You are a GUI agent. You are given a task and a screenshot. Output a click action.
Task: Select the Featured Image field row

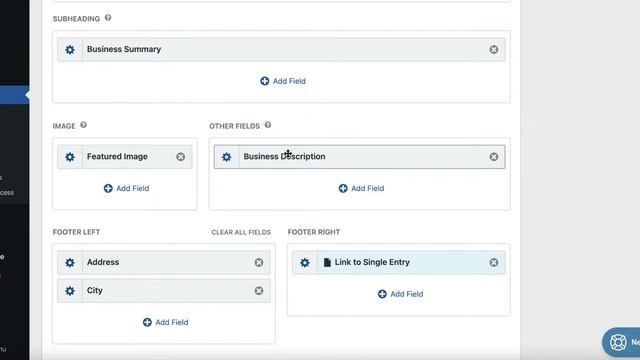(124, 157)
